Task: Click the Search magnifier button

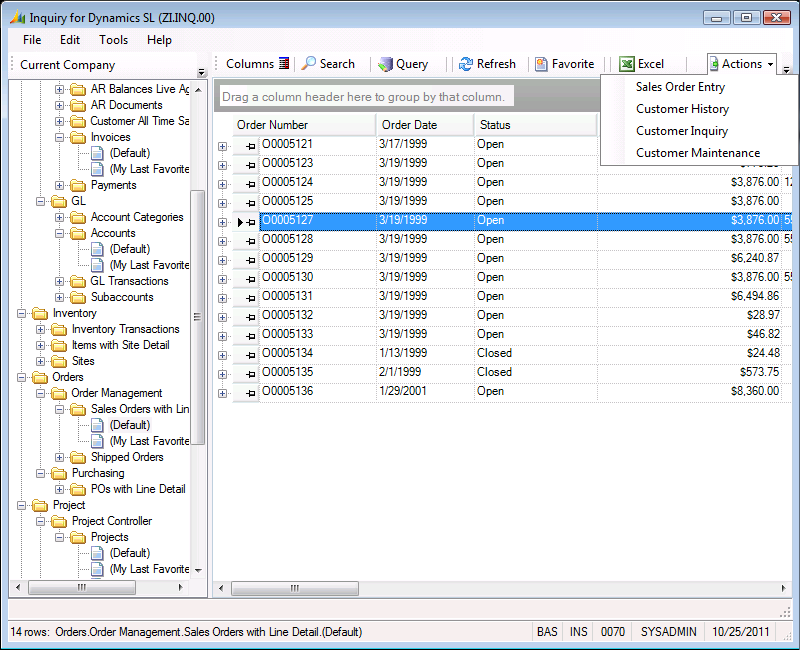Action: pos(328,64)
